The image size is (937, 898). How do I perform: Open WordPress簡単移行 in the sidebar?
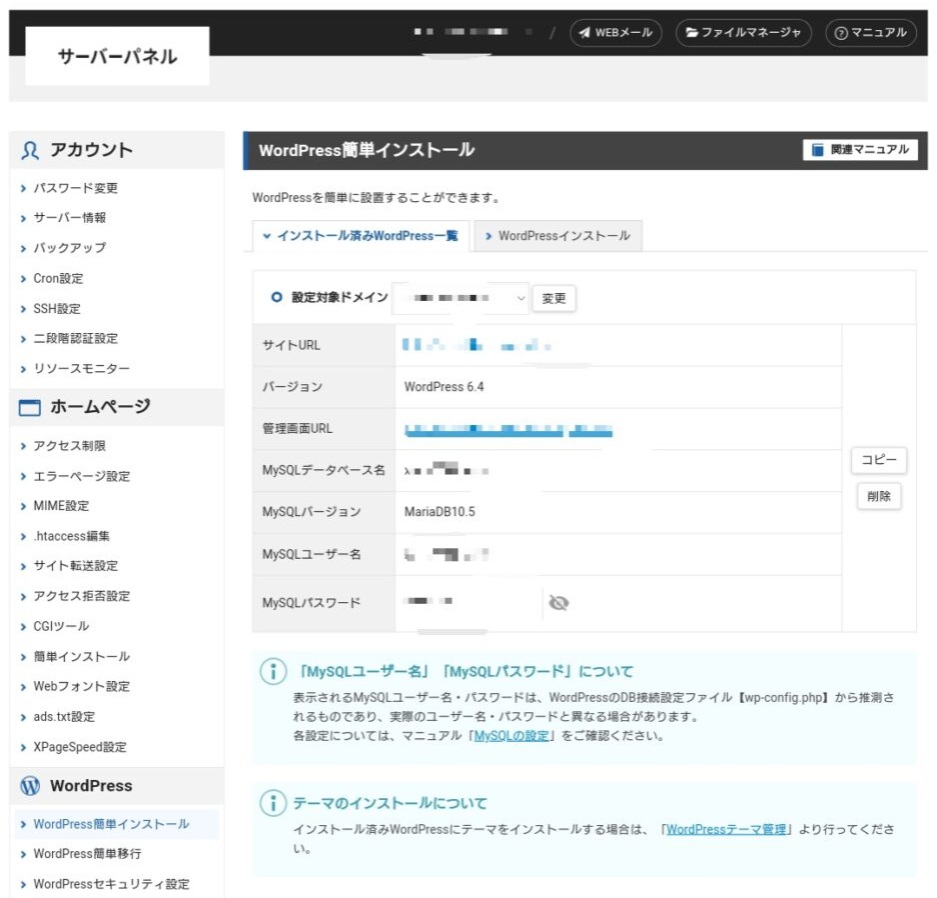coord(87,854)
